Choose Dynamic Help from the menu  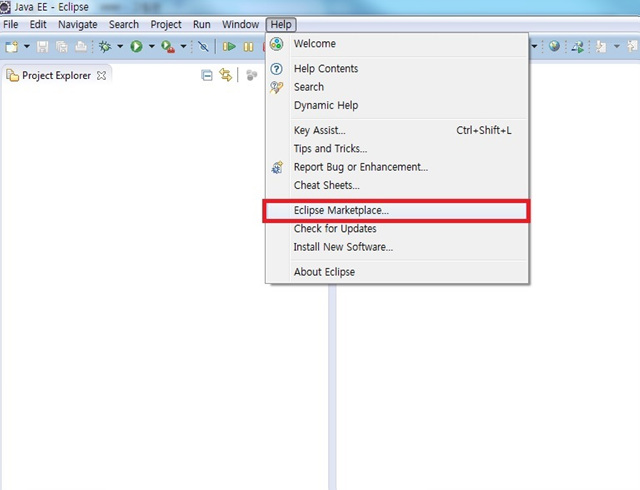point(397,105)
